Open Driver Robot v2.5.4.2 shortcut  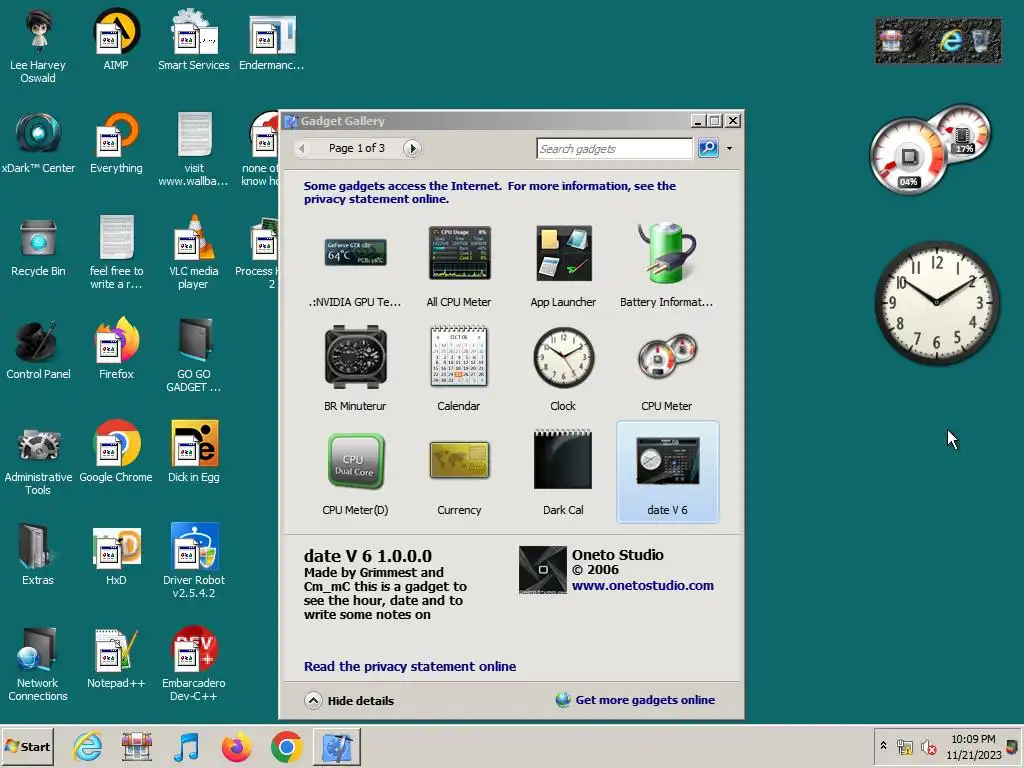coord(194,561)
